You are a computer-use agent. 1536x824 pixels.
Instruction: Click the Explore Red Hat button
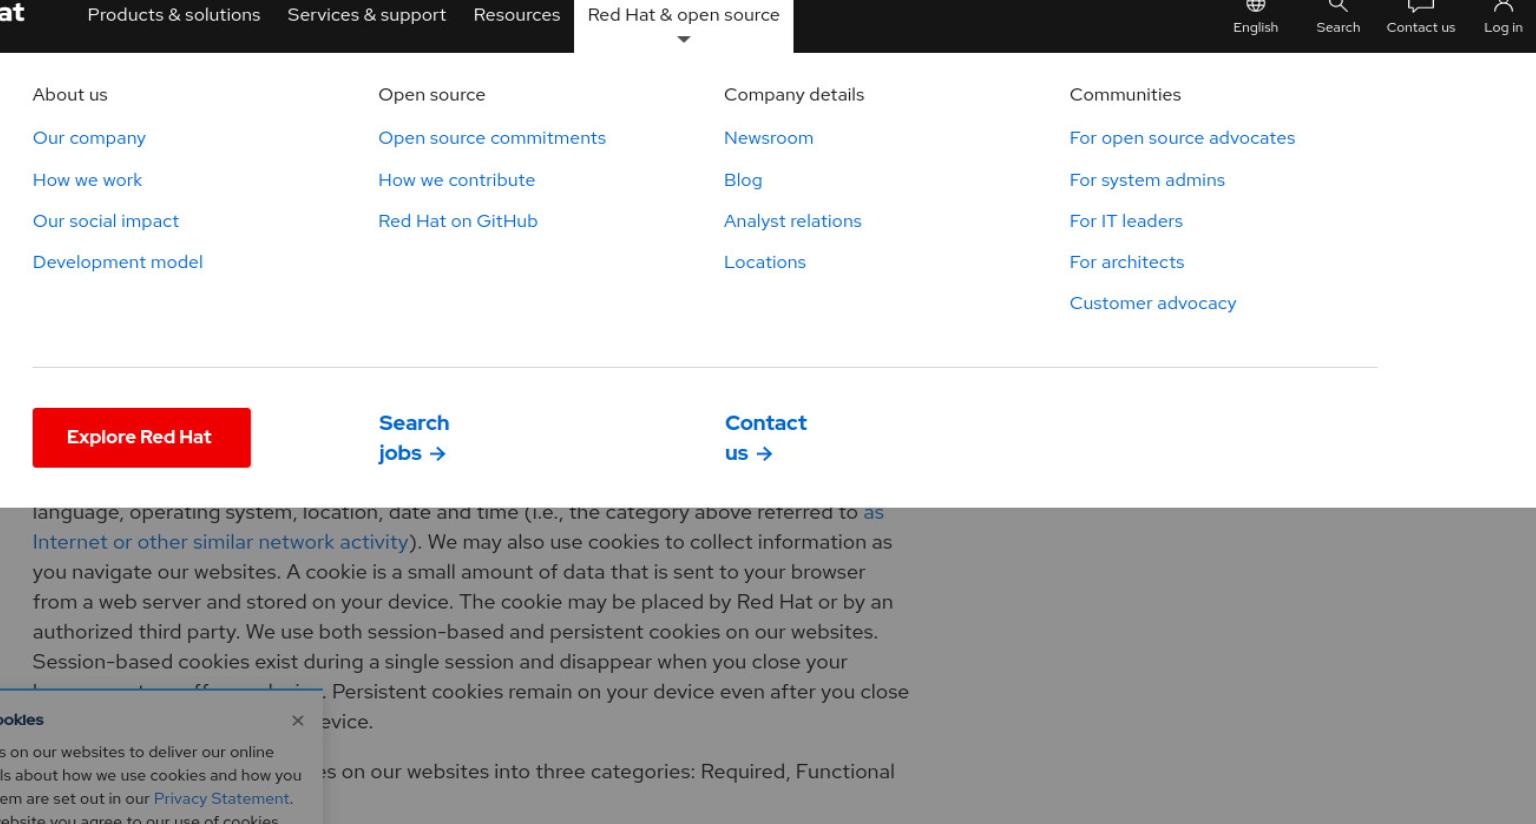[x=141, y=437]
